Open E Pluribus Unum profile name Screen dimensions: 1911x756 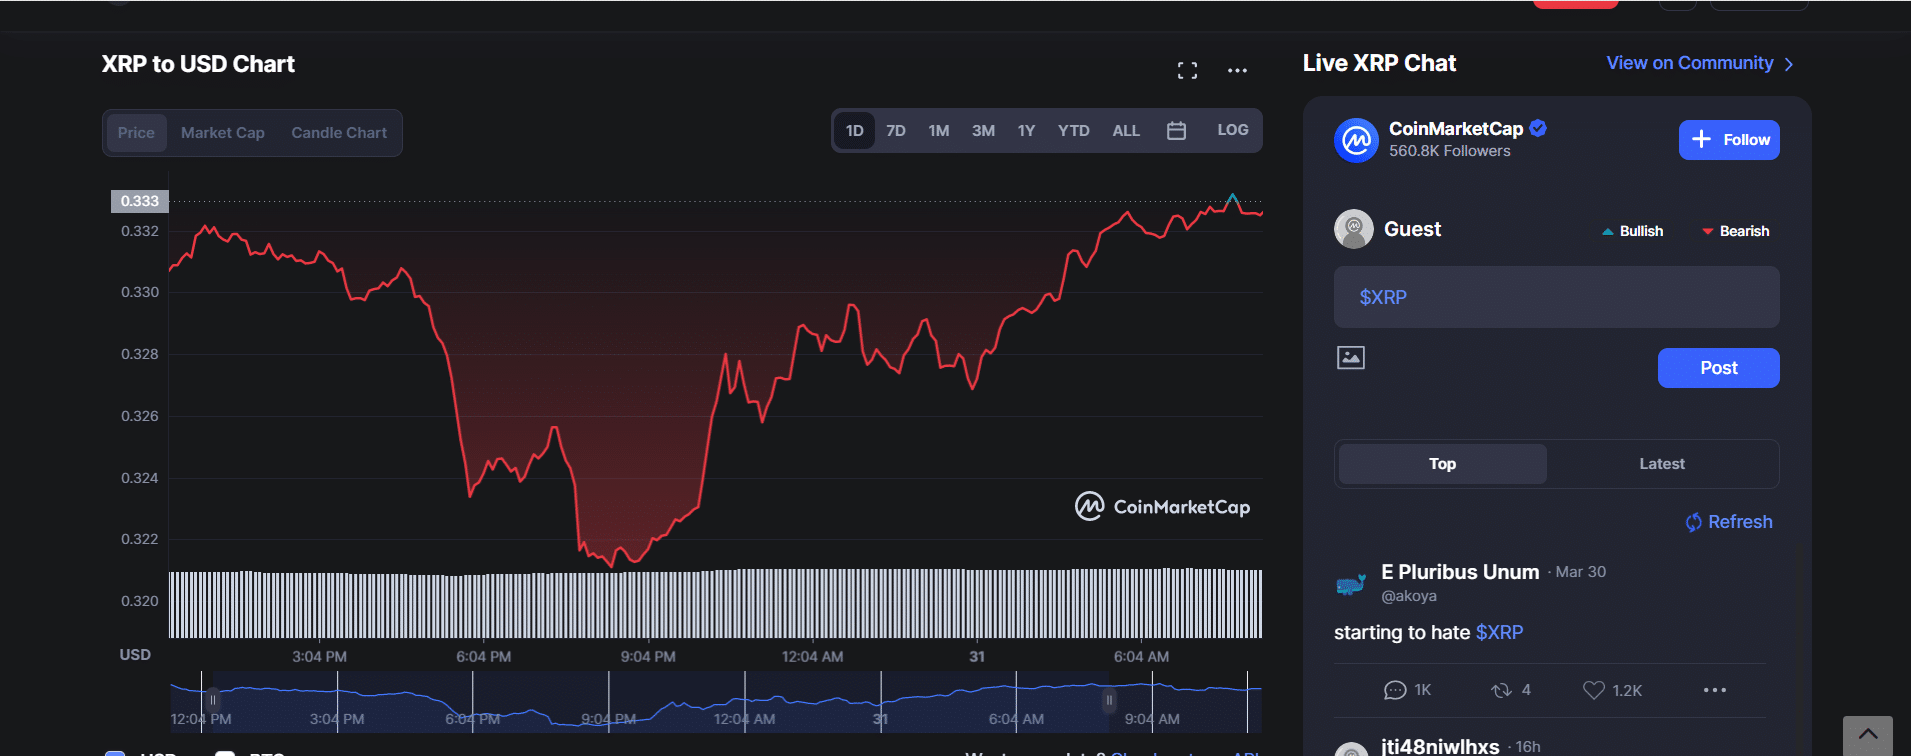pos(1460,572)
